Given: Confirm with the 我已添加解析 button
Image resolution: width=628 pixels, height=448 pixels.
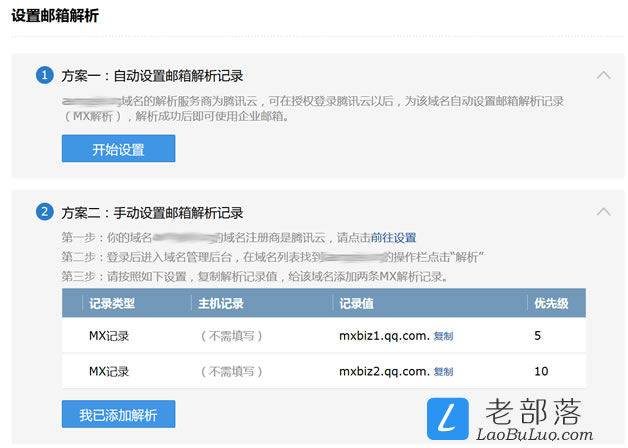Looking at the screenshot, I should 118,413.
